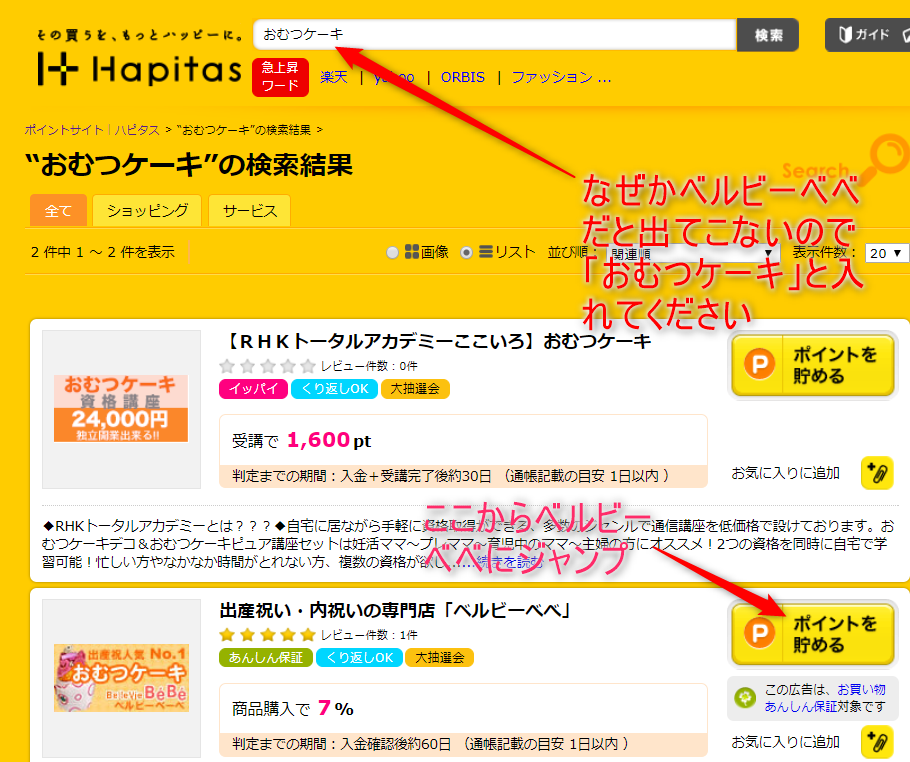Expand the 続きを読む description link

510,561
